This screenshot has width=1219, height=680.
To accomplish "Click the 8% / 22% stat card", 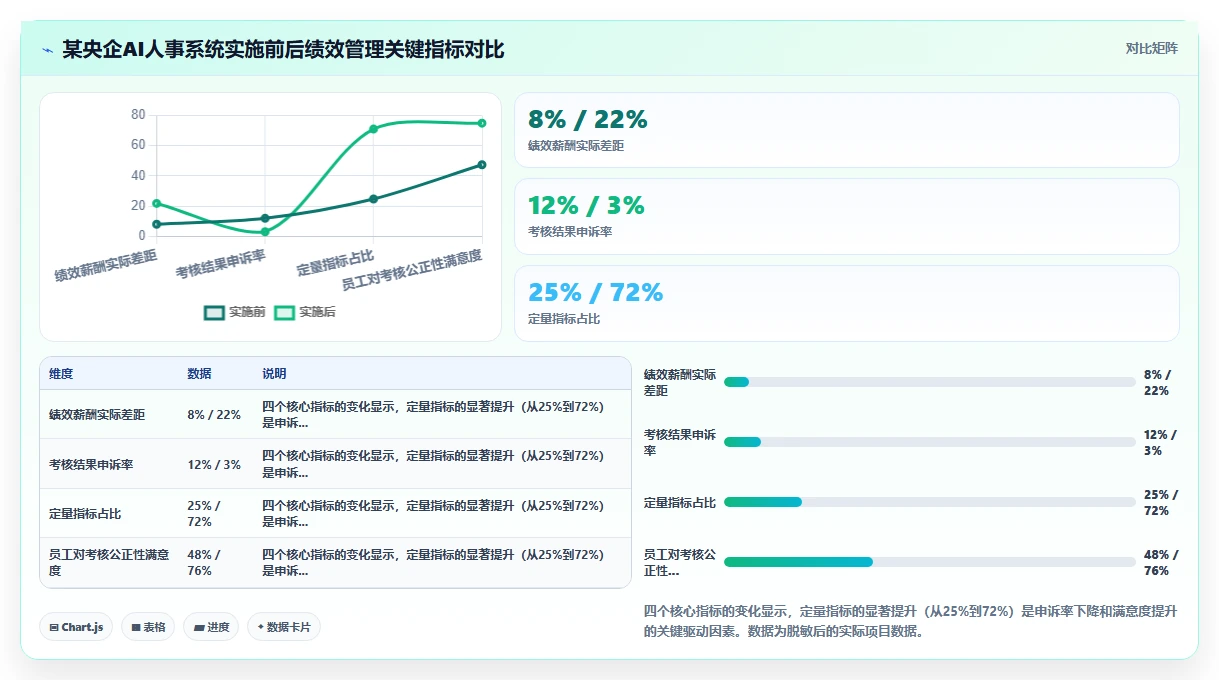I will pos(846,130).
